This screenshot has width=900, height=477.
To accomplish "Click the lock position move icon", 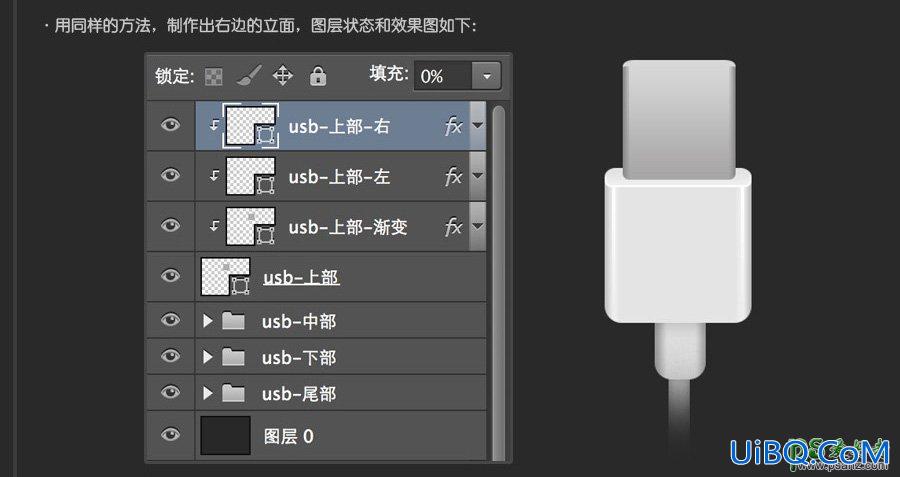I will click(x=282, y=76).
